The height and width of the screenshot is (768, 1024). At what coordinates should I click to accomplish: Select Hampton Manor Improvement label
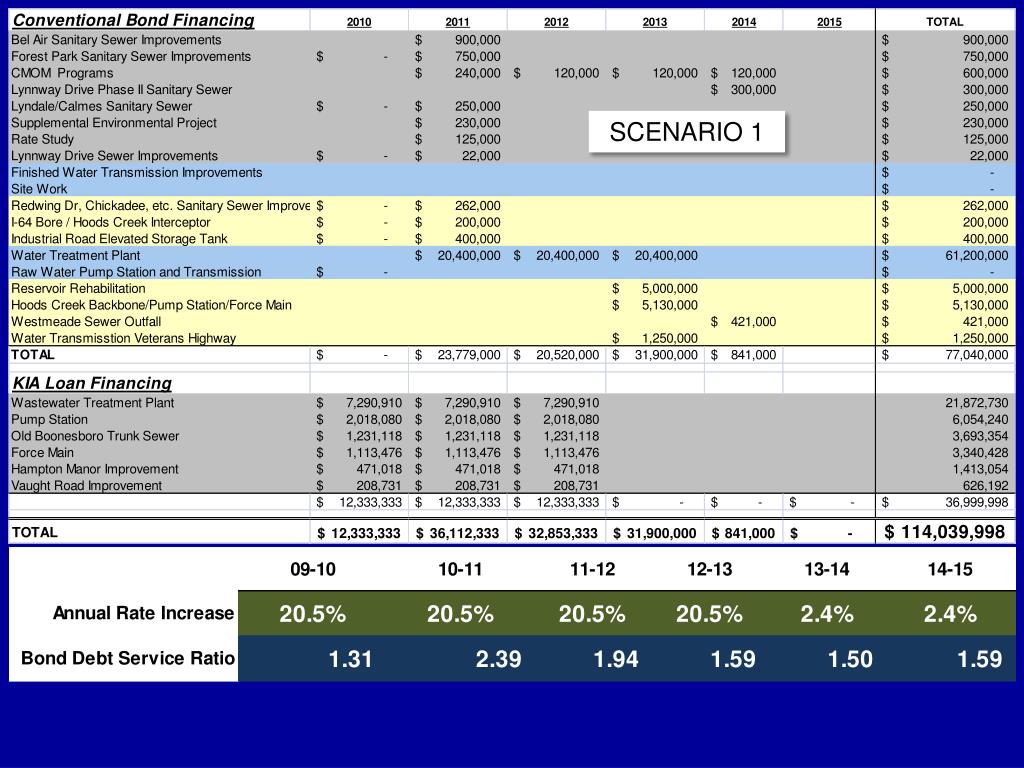click(x=95, y=469)
